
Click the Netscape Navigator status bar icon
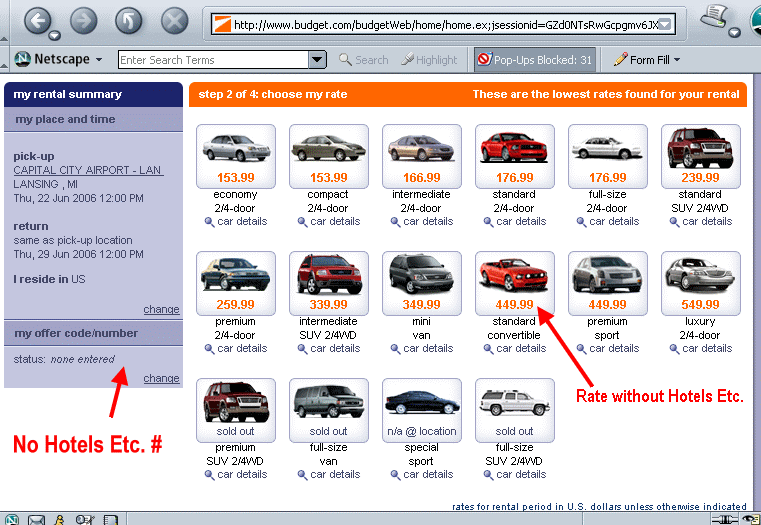pos(12,520)
